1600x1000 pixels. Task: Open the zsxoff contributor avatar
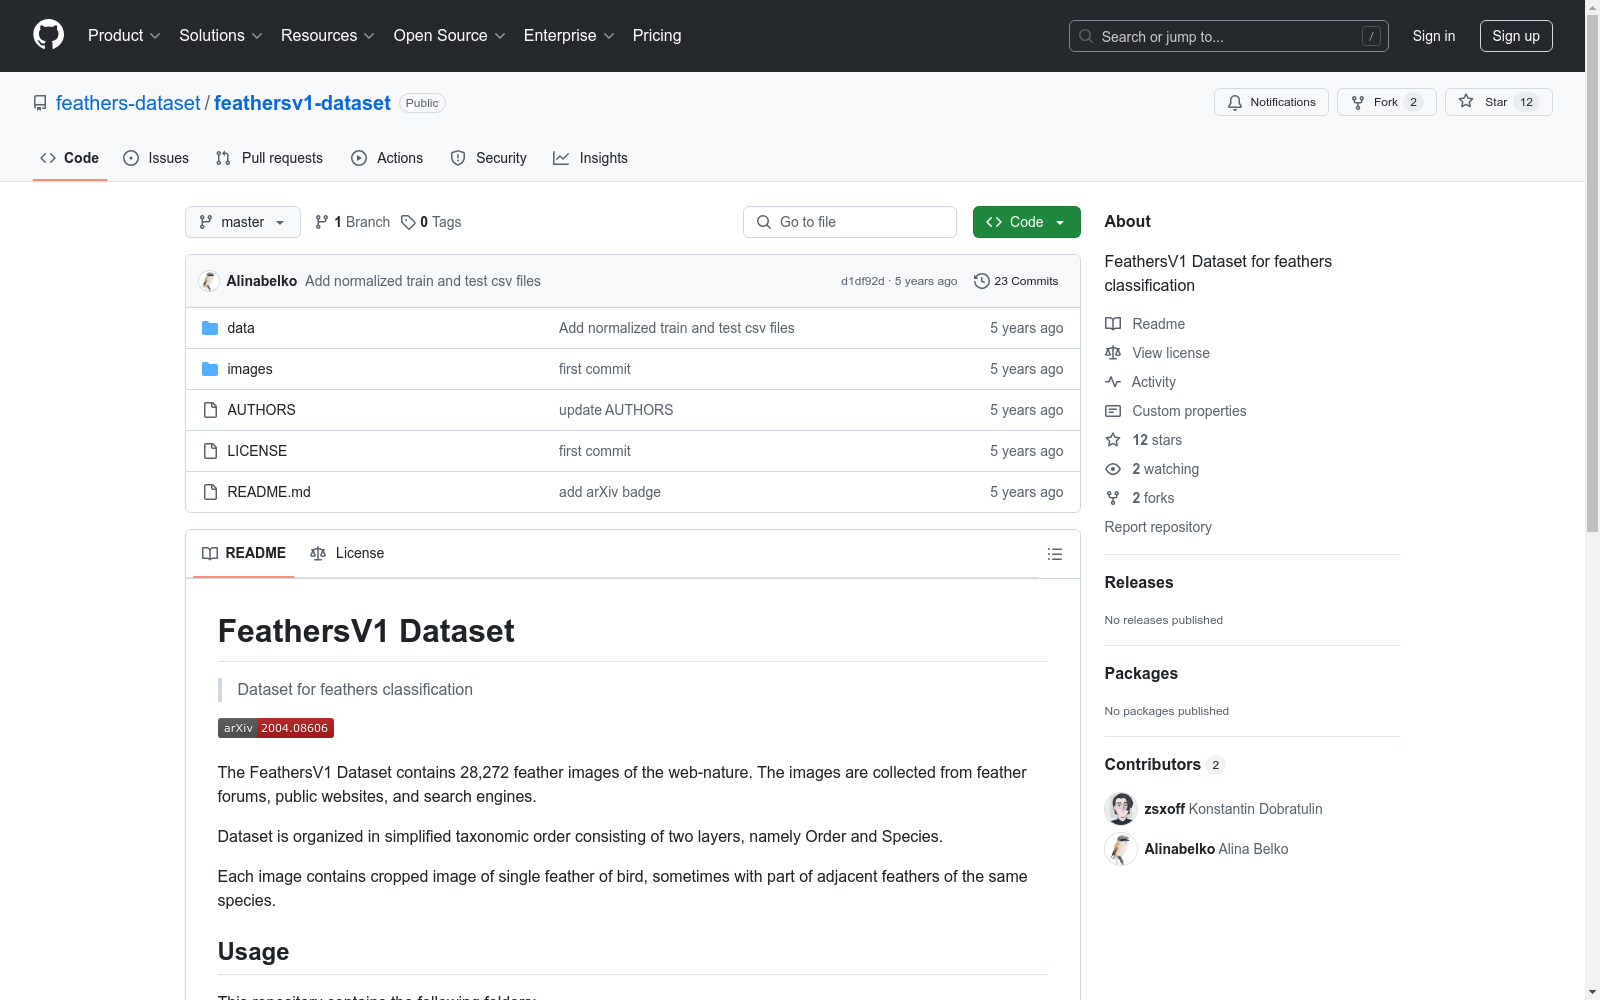[x=1121, y=809]
